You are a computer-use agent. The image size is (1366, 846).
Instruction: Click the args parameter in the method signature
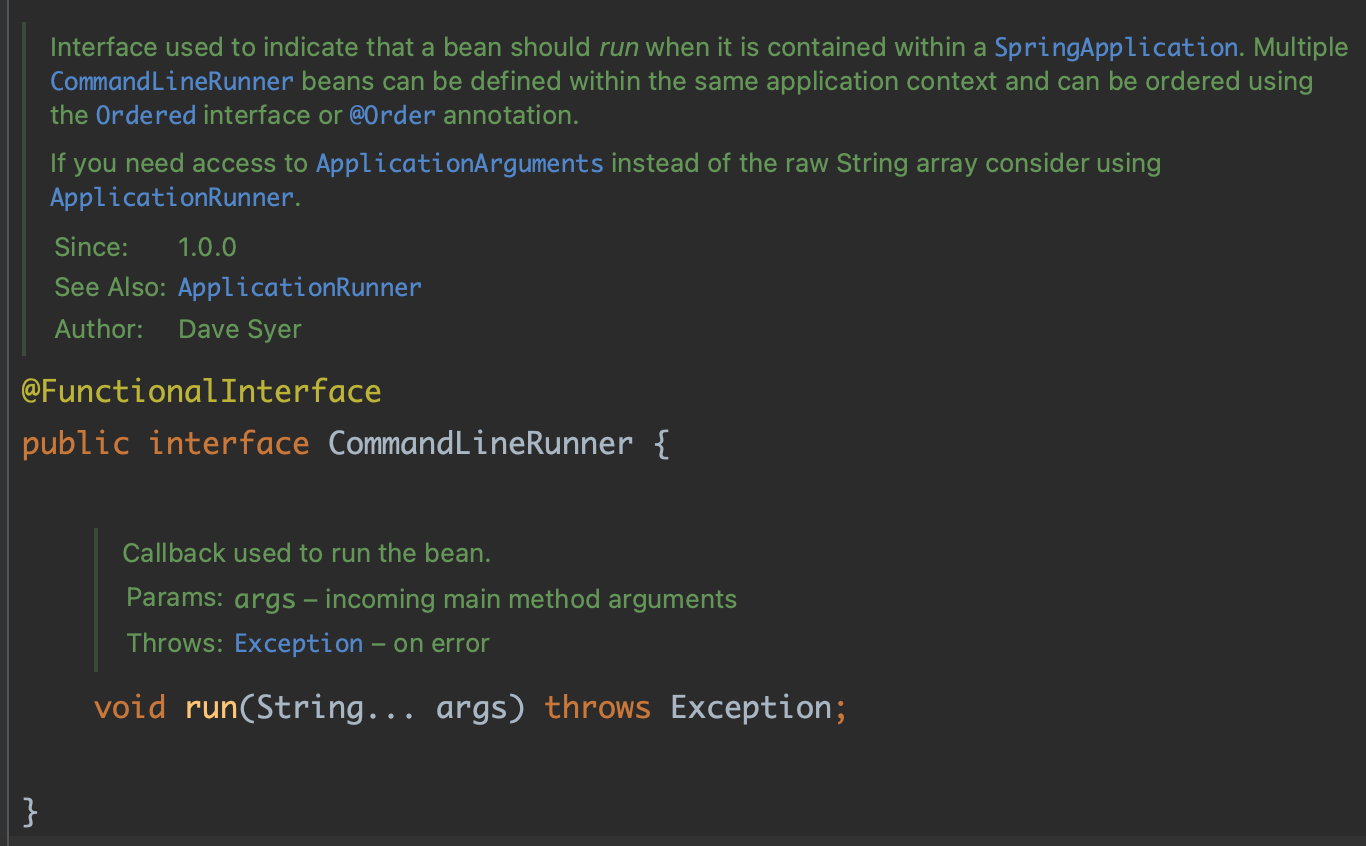click(x=472, y=708)
